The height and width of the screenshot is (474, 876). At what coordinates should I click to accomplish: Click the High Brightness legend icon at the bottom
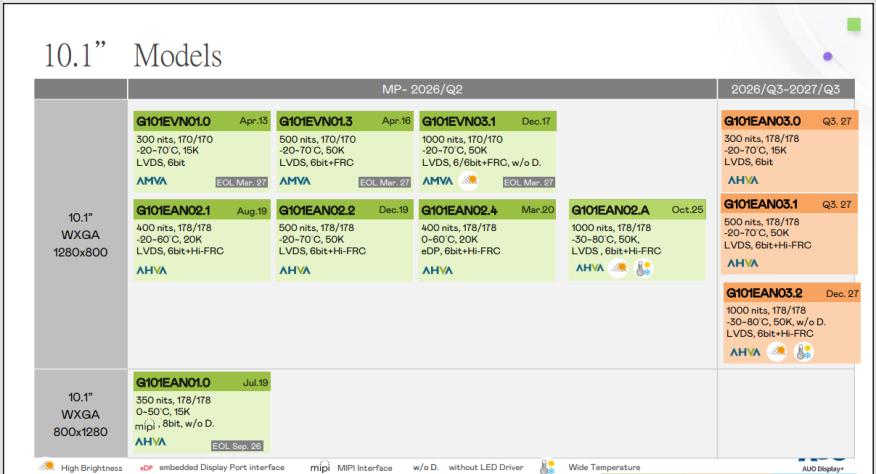[47, 466]
